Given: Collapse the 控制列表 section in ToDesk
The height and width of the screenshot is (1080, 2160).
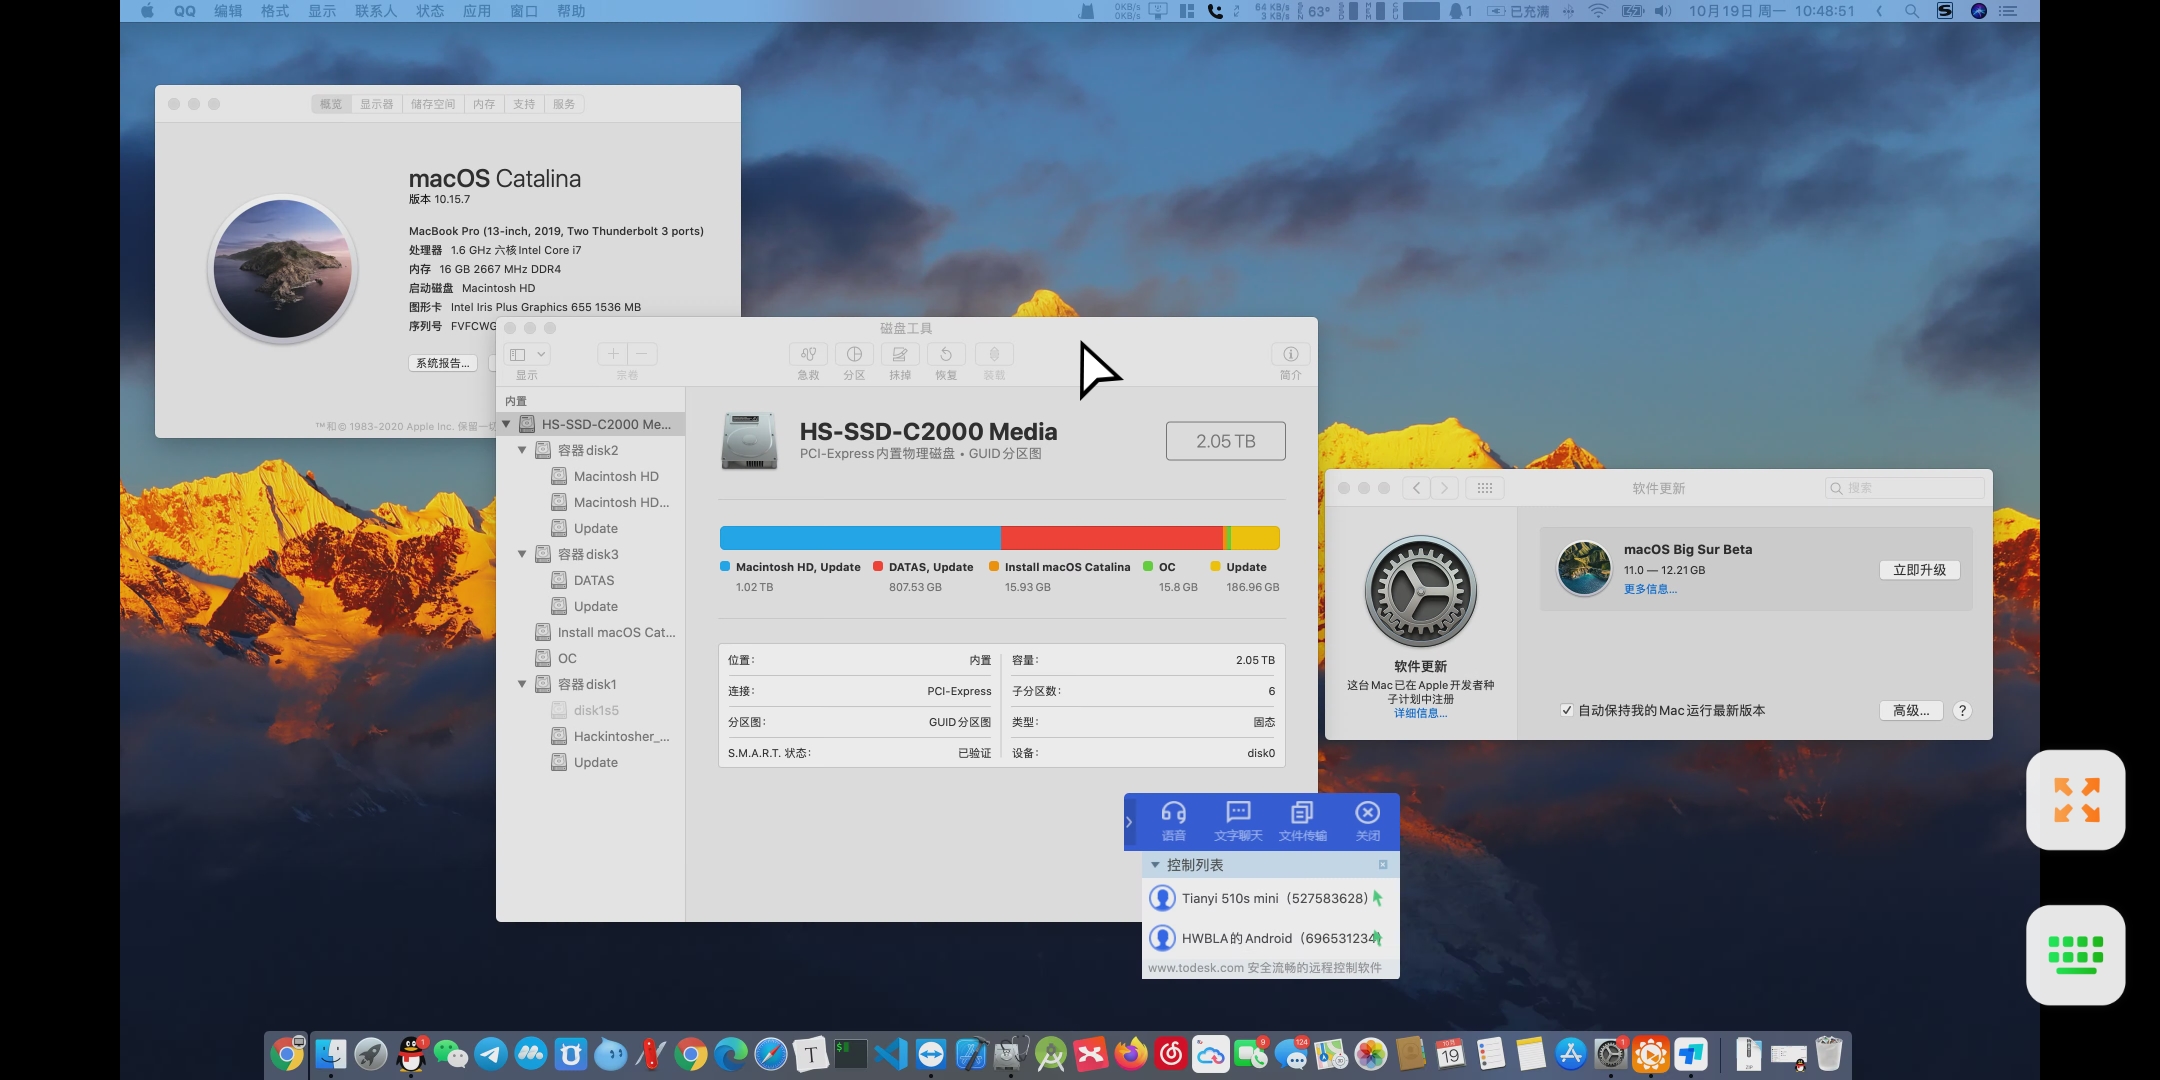Looking at the screenshot, I should (1156, 865).
